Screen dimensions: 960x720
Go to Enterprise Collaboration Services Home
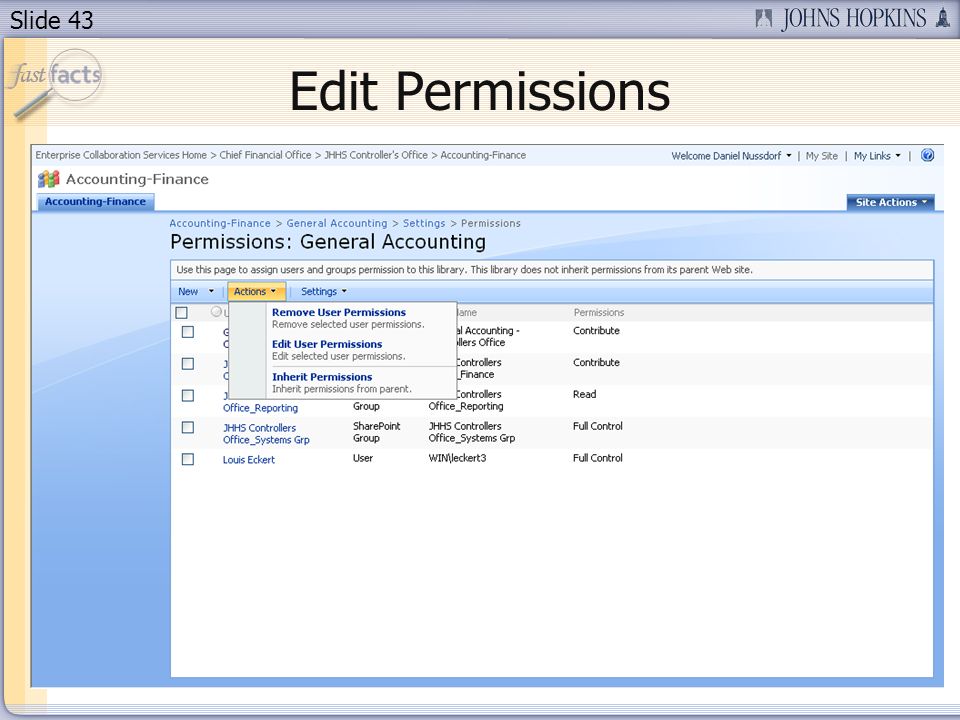[121, 155]
